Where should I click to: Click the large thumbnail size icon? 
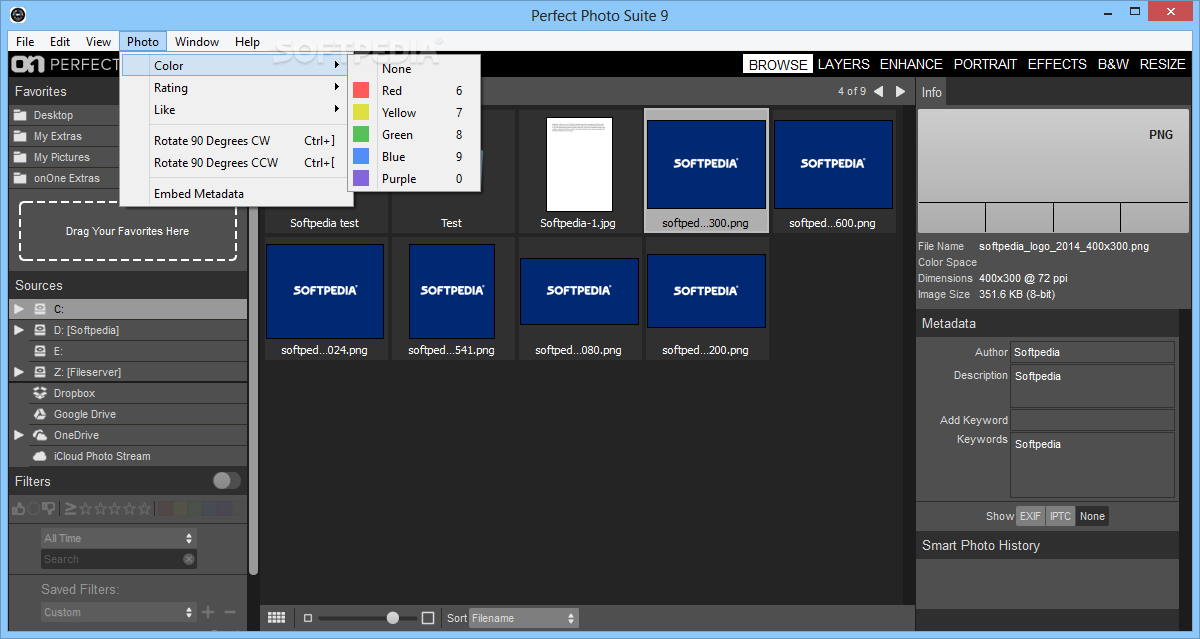428,618
